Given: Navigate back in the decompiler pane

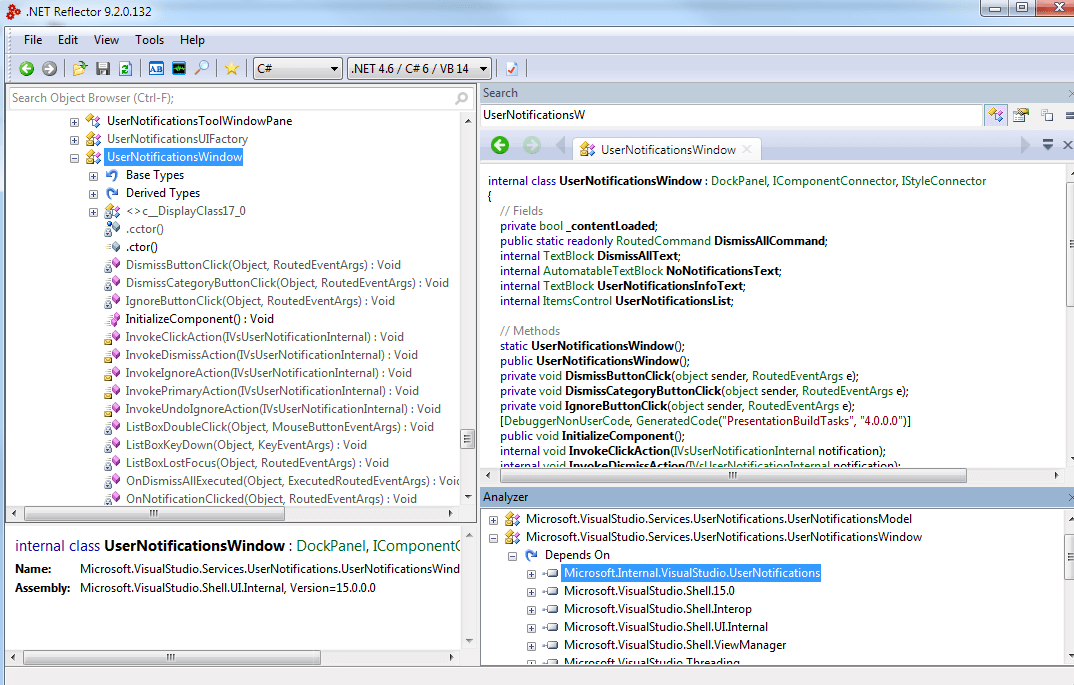Looking at the screenshot, I should [x=500, y=145].
